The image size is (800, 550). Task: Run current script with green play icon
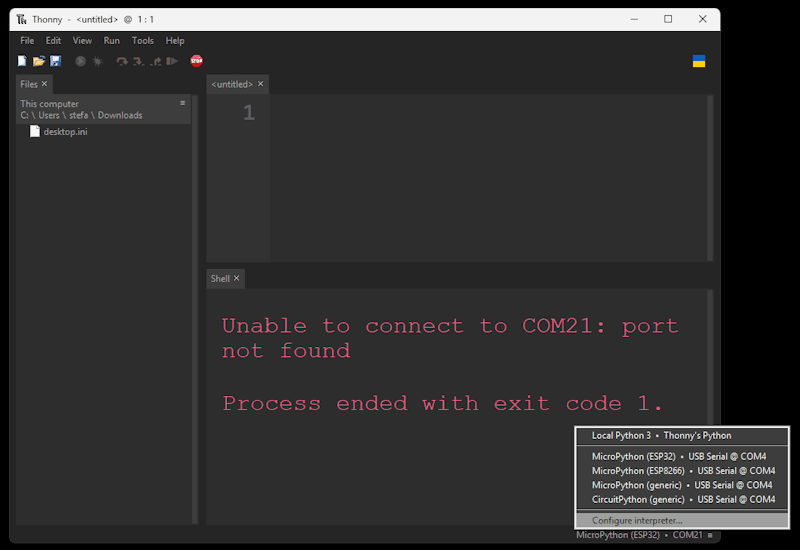[x=80, y=61]
